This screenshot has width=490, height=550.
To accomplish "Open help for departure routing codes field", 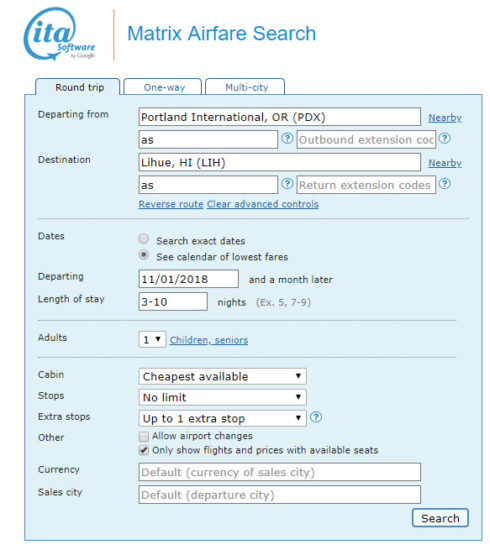I will pos(287,139).
